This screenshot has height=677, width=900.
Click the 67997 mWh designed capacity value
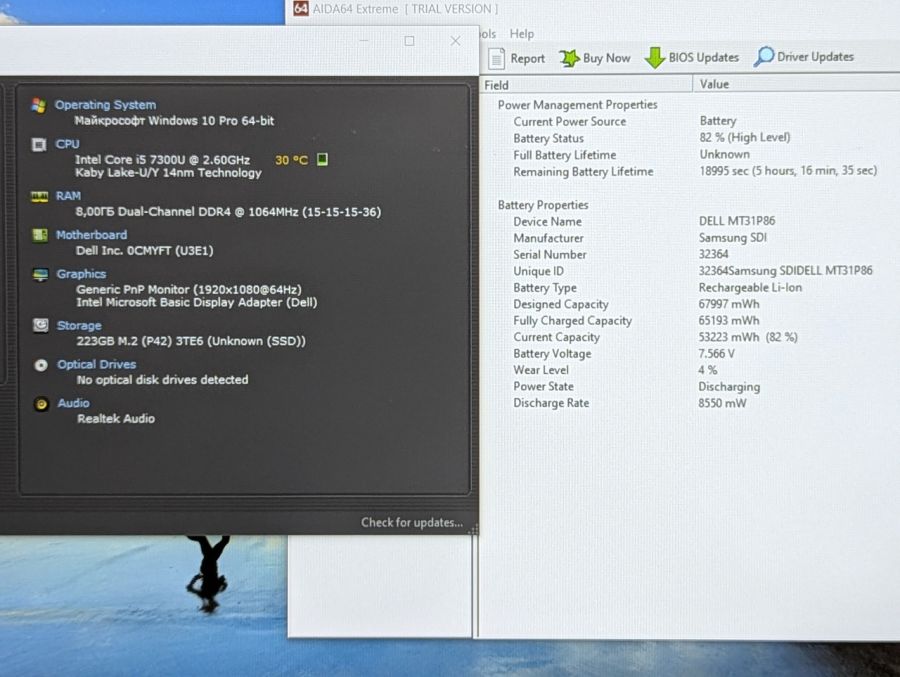[728, 304]
